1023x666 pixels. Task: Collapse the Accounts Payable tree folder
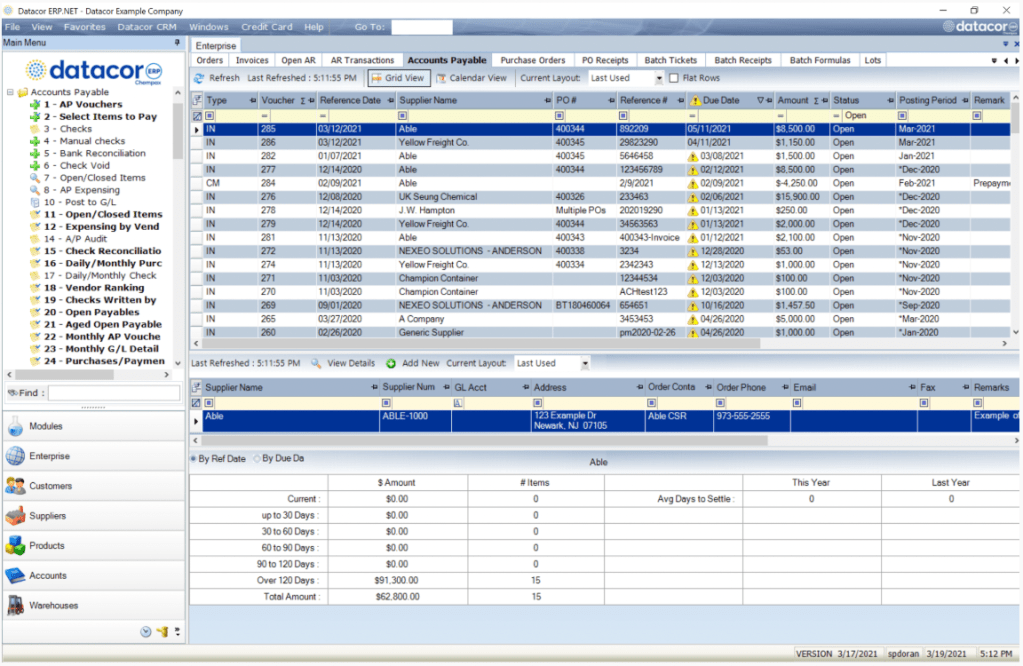click(x=9, y=92)
